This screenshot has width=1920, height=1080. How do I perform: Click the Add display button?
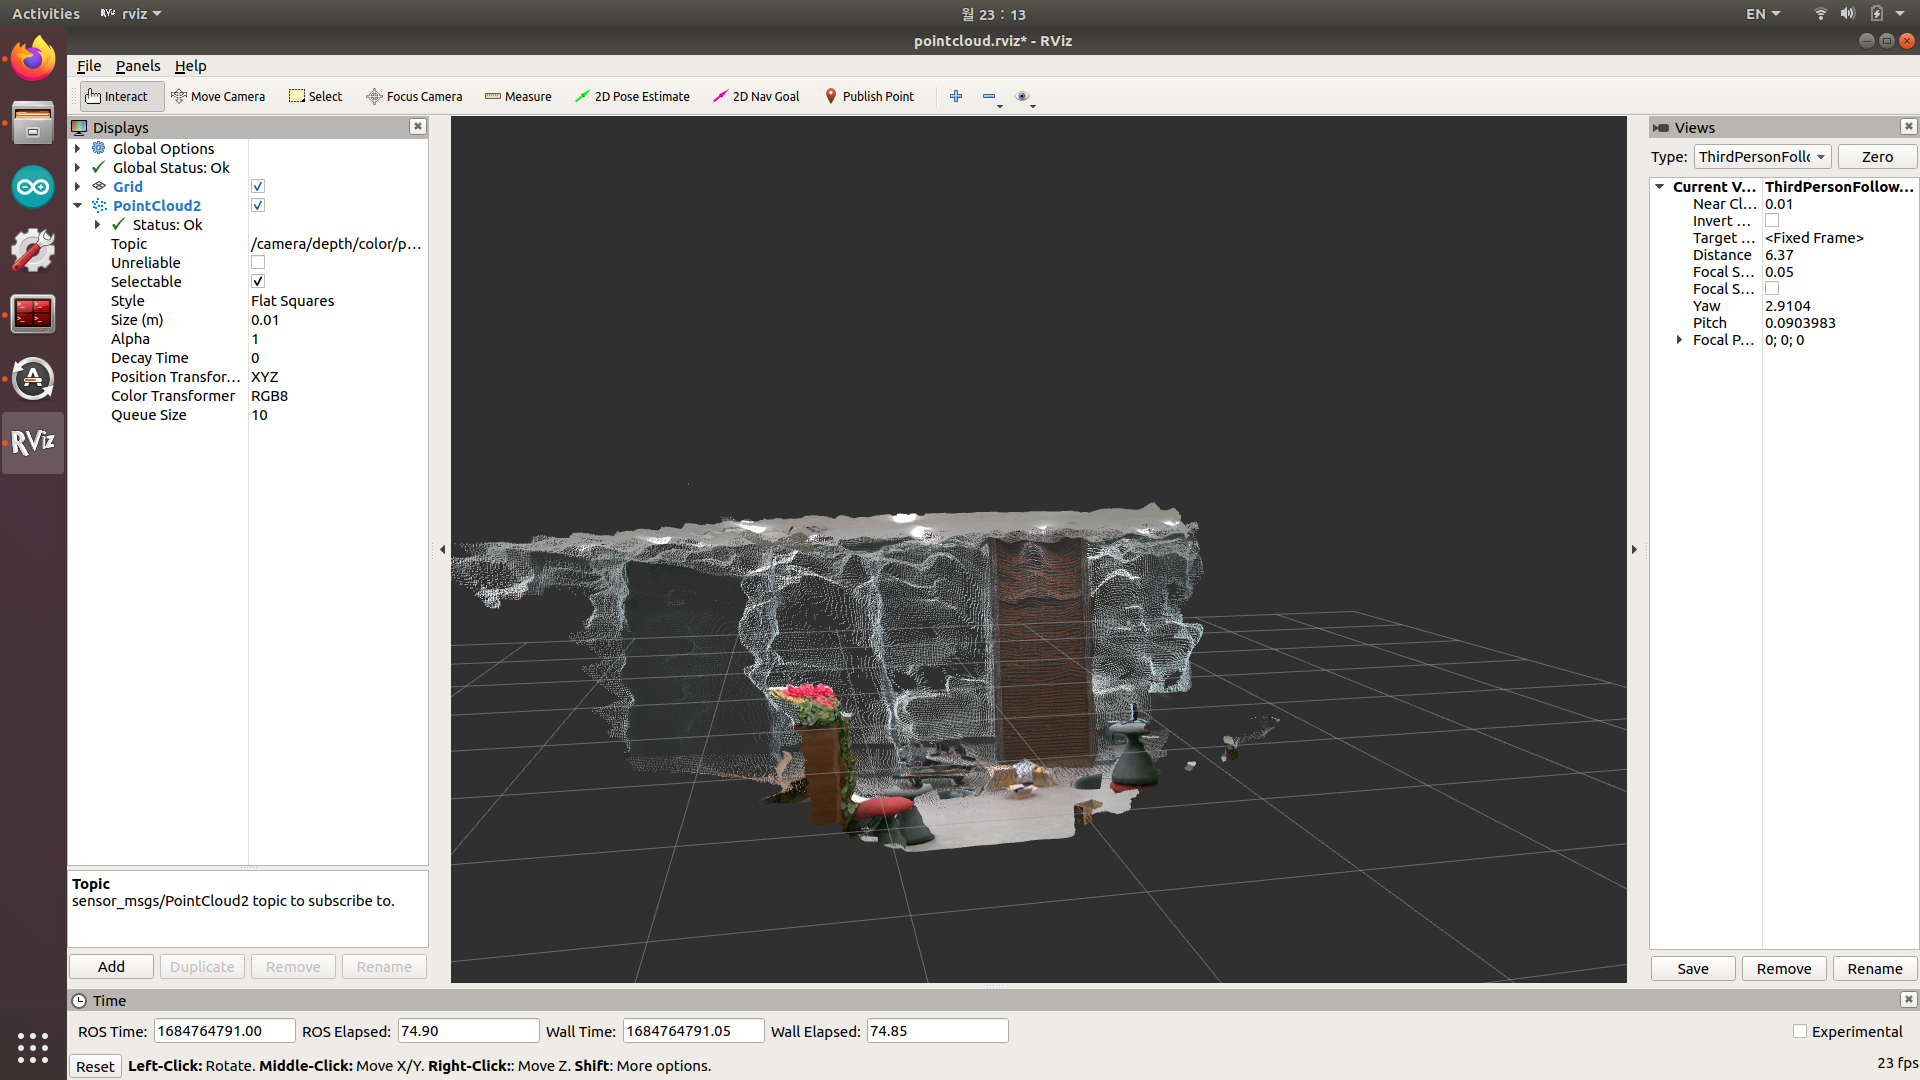[x=111, y=967]
